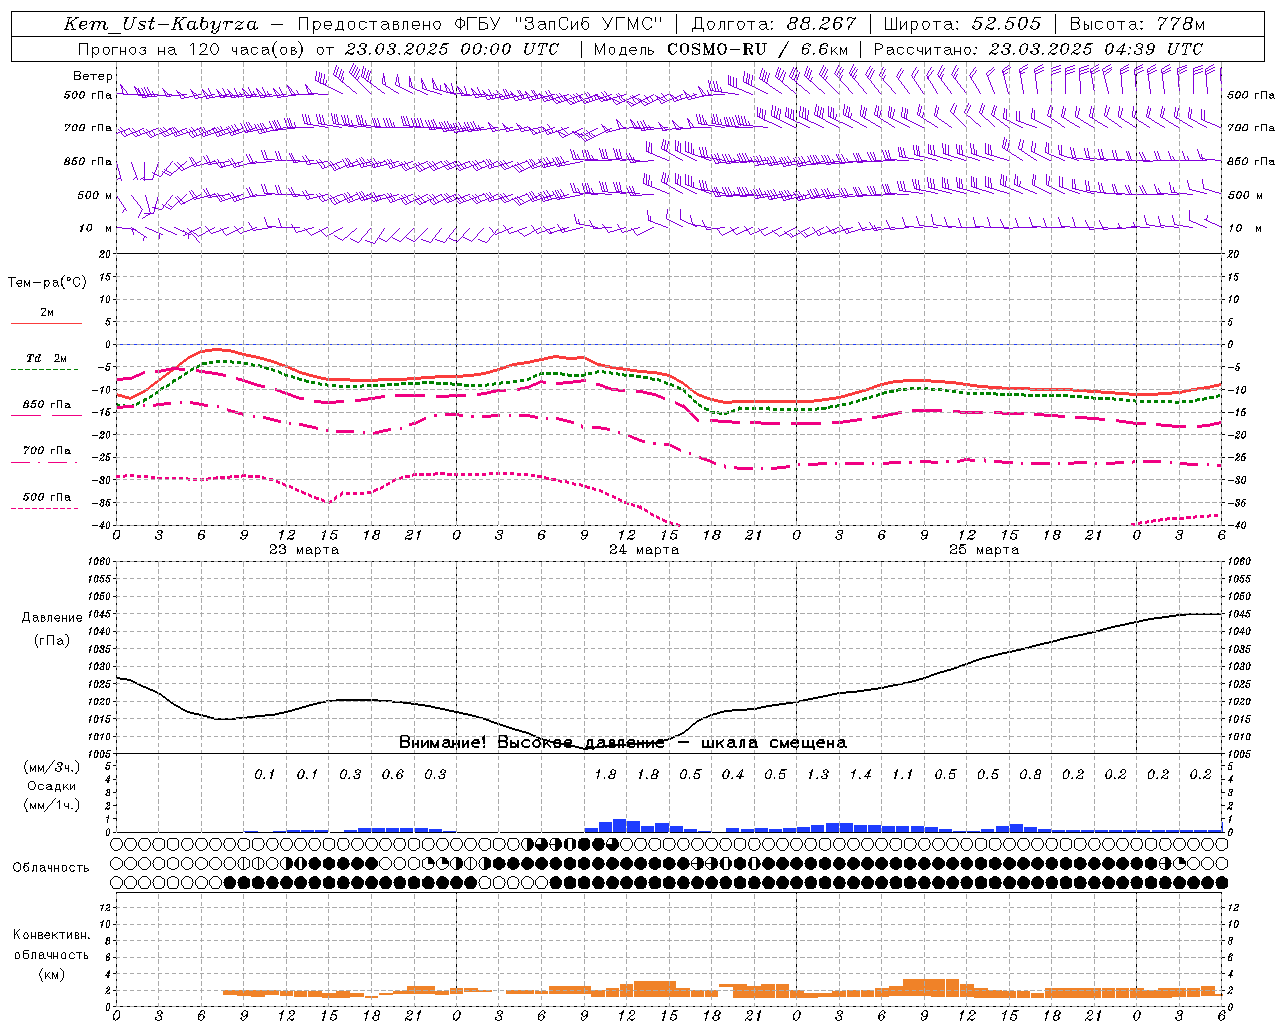Click the Тем-ра(°C) axis title

[47, 283]
